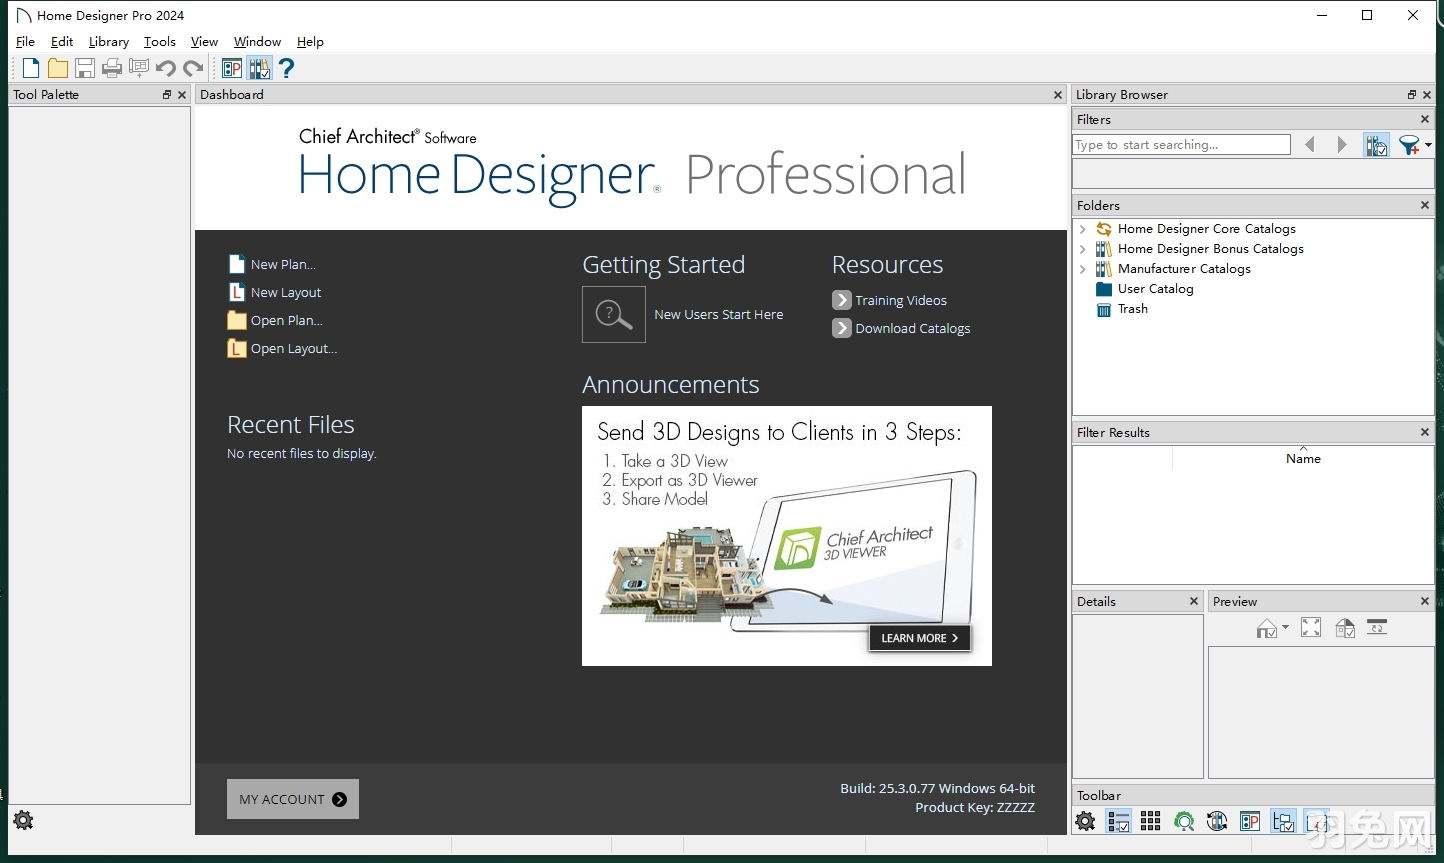Click the fill window zoom icon in Preview
1444x863 pixels.
pos(1311,627)
